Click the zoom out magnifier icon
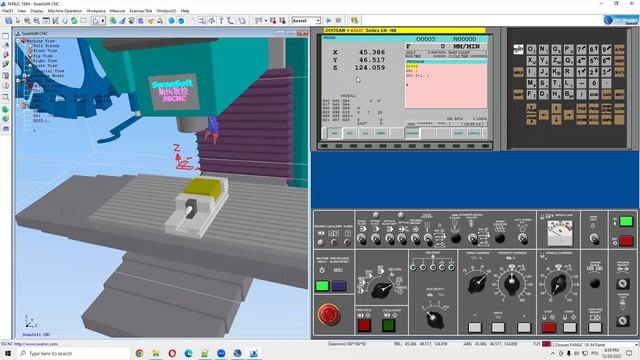 pyautogui.click(x=37, y=20)
